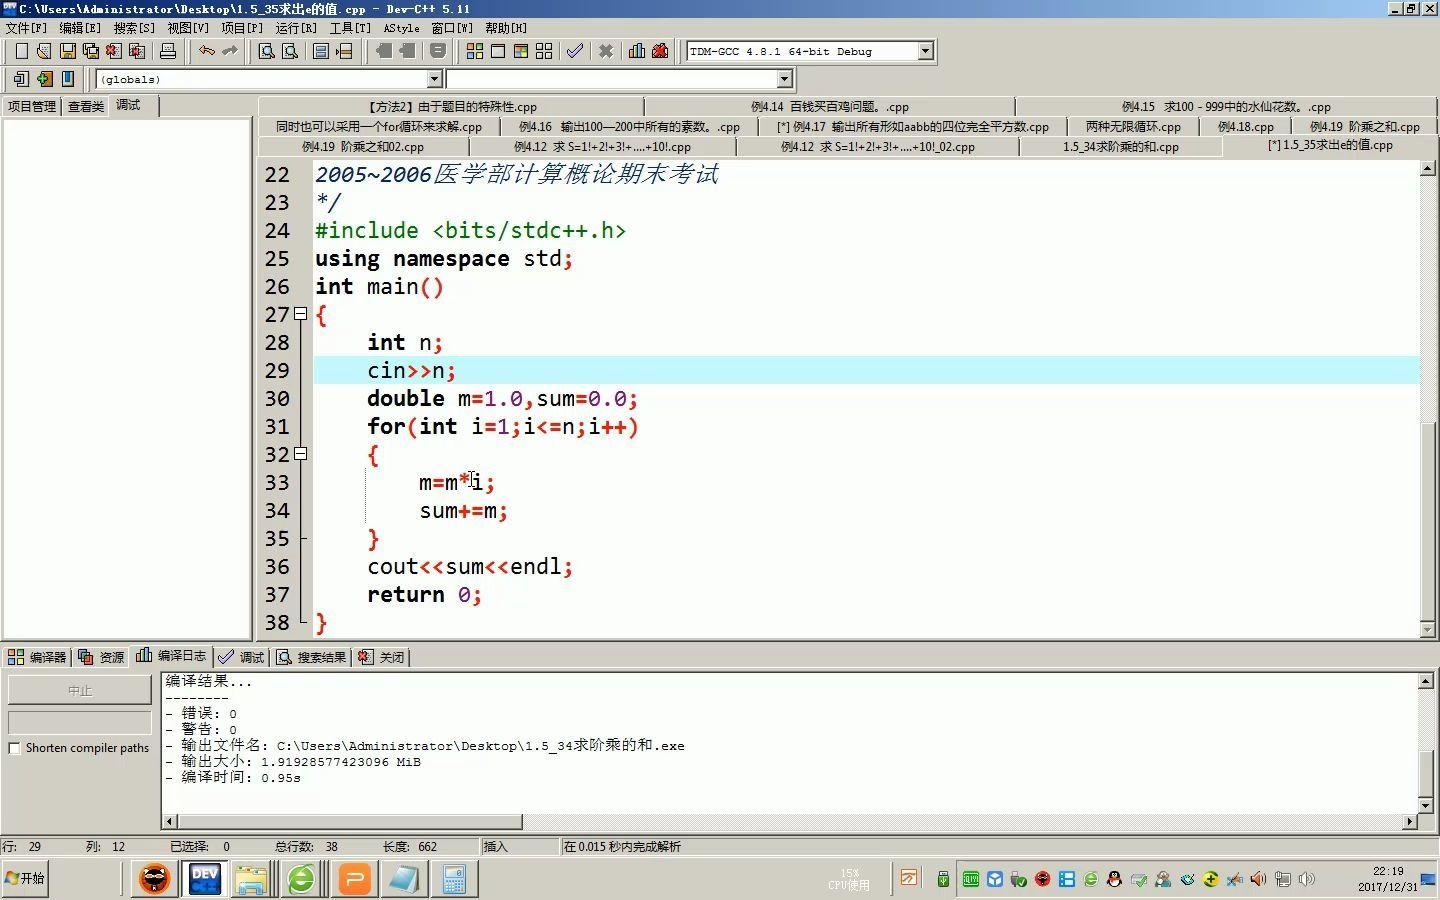1440x900 pixels.
Task: Click the Run program toolbar icon
Action: click(x=498, y=51)
